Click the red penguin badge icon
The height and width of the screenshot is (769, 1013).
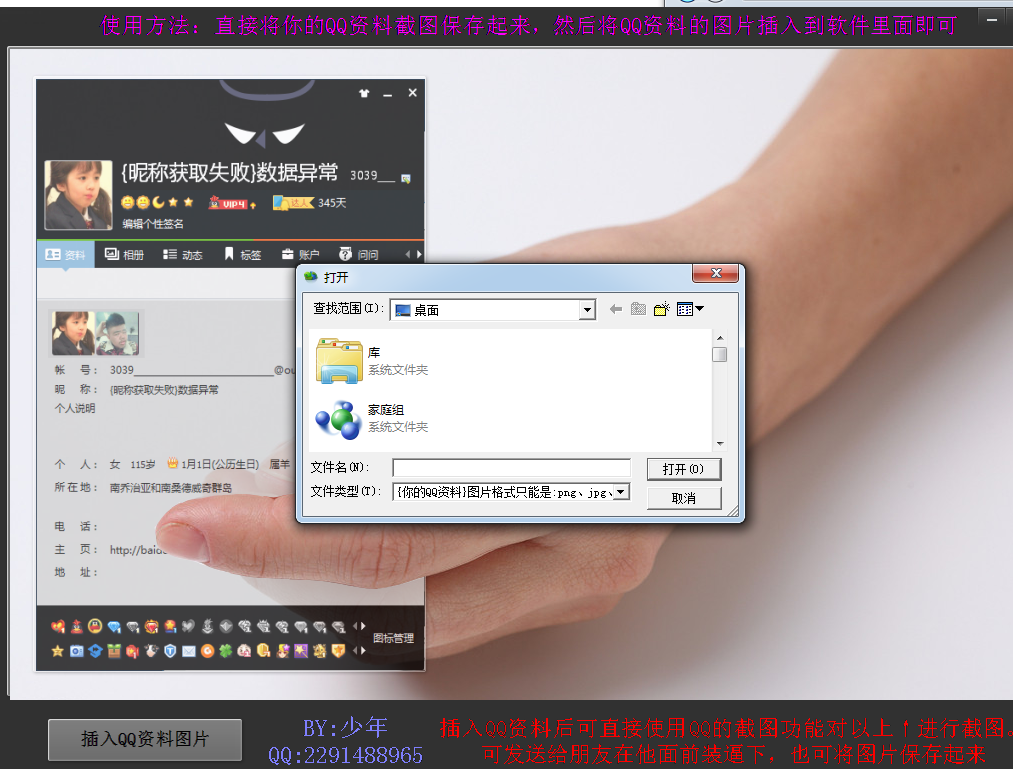pos(77,626)
